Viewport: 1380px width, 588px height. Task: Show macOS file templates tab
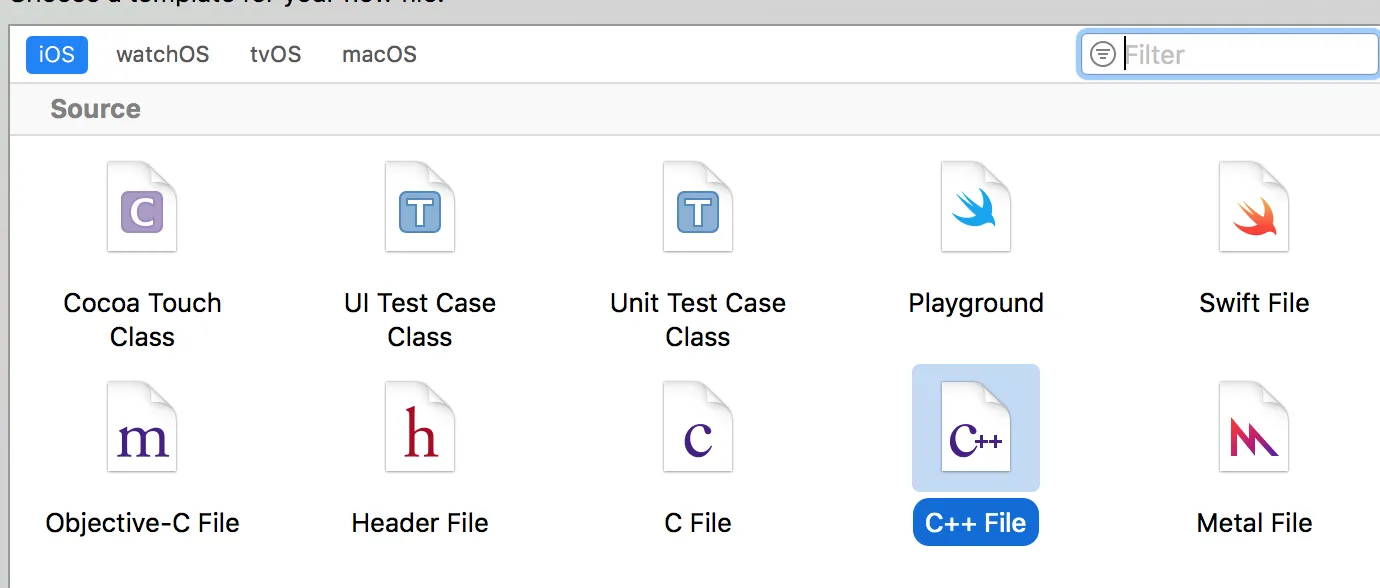(x=379, y=54)
